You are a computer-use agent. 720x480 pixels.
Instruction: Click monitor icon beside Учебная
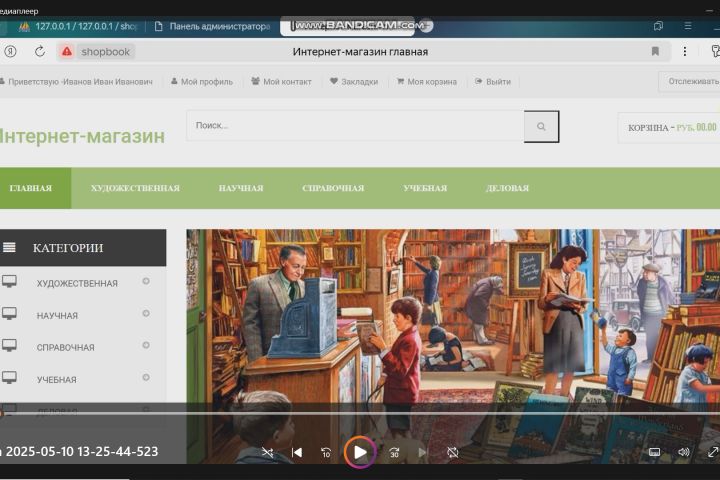pyautogui.click(x=9, y=377)
